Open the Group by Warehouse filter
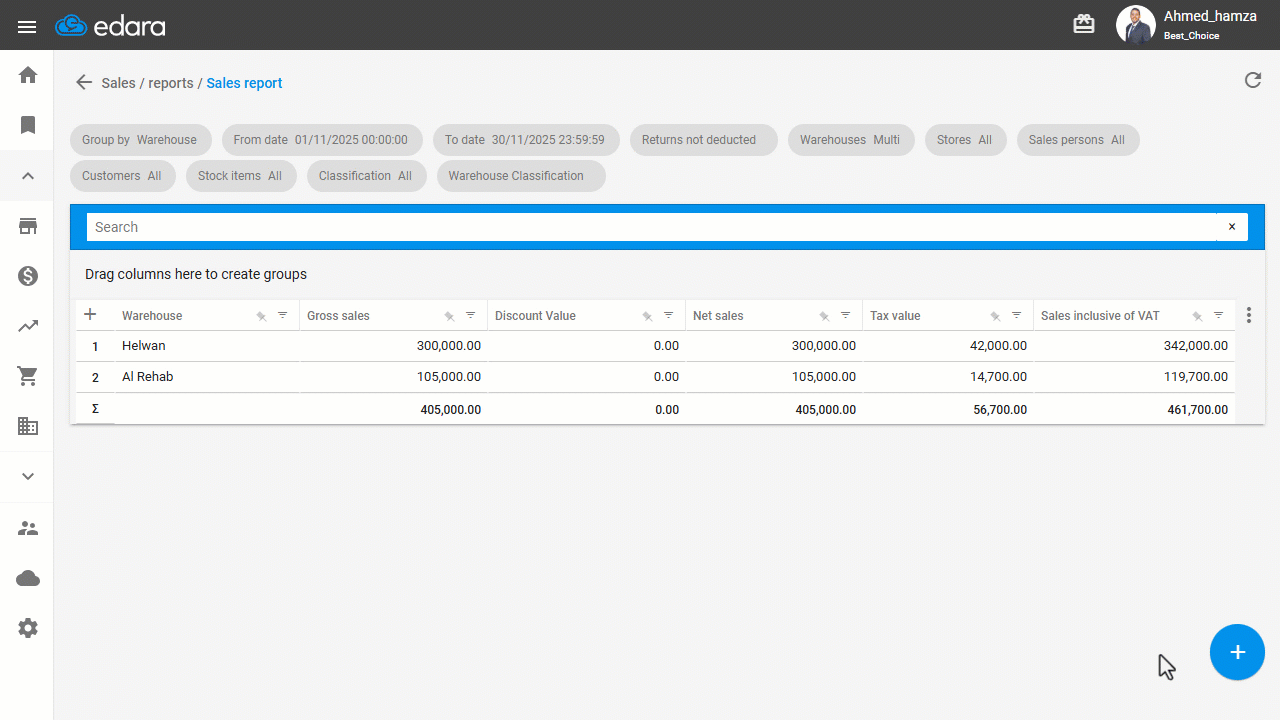Screen dimensions: 1280x720 tap(140, 140)
